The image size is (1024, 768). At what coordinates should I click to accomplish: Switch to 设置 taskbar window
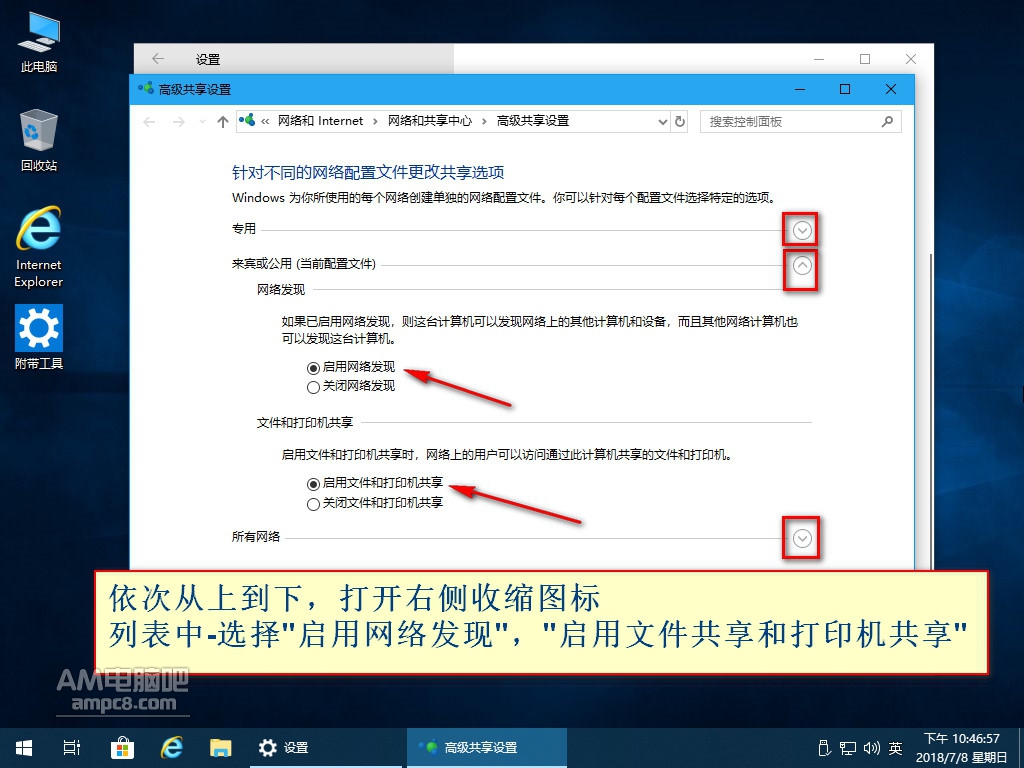pyautogui.click(x=327, y=748)
